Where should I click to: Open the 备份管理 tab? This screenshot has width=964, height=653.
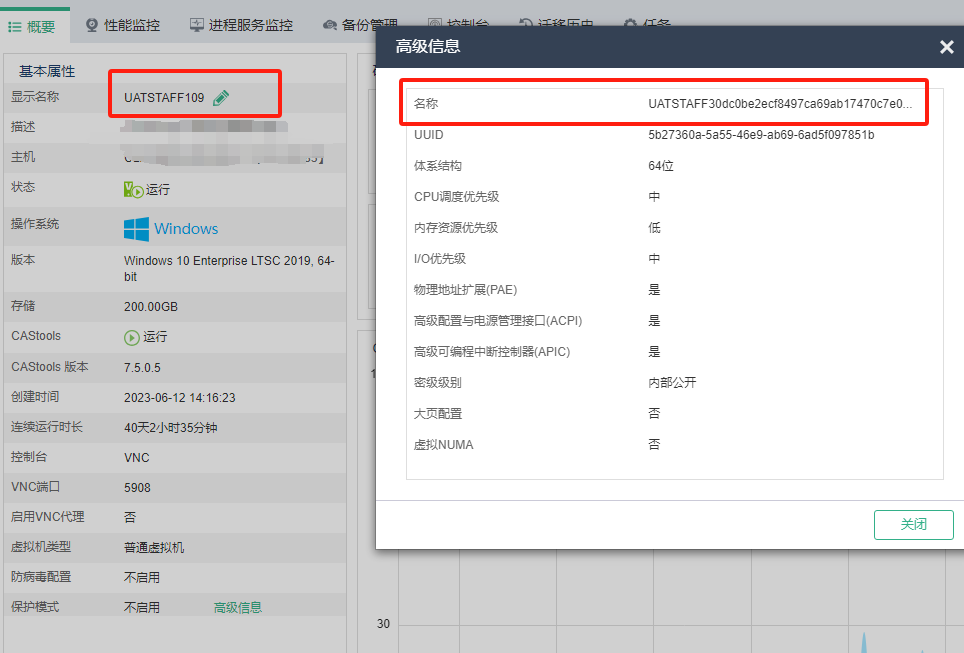(360, 25)
